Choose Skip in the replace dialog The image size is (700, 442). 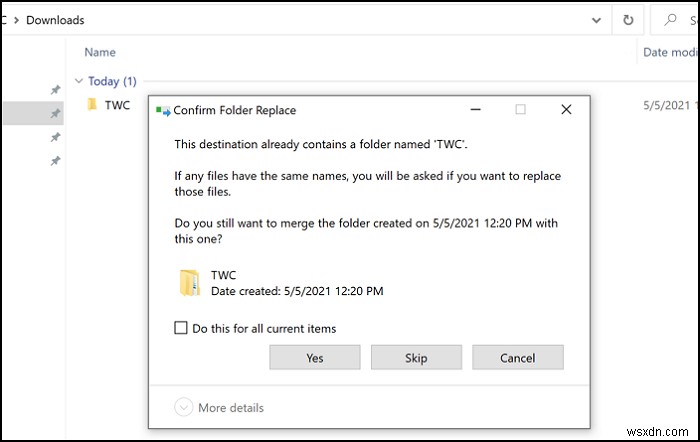point(416,358)
